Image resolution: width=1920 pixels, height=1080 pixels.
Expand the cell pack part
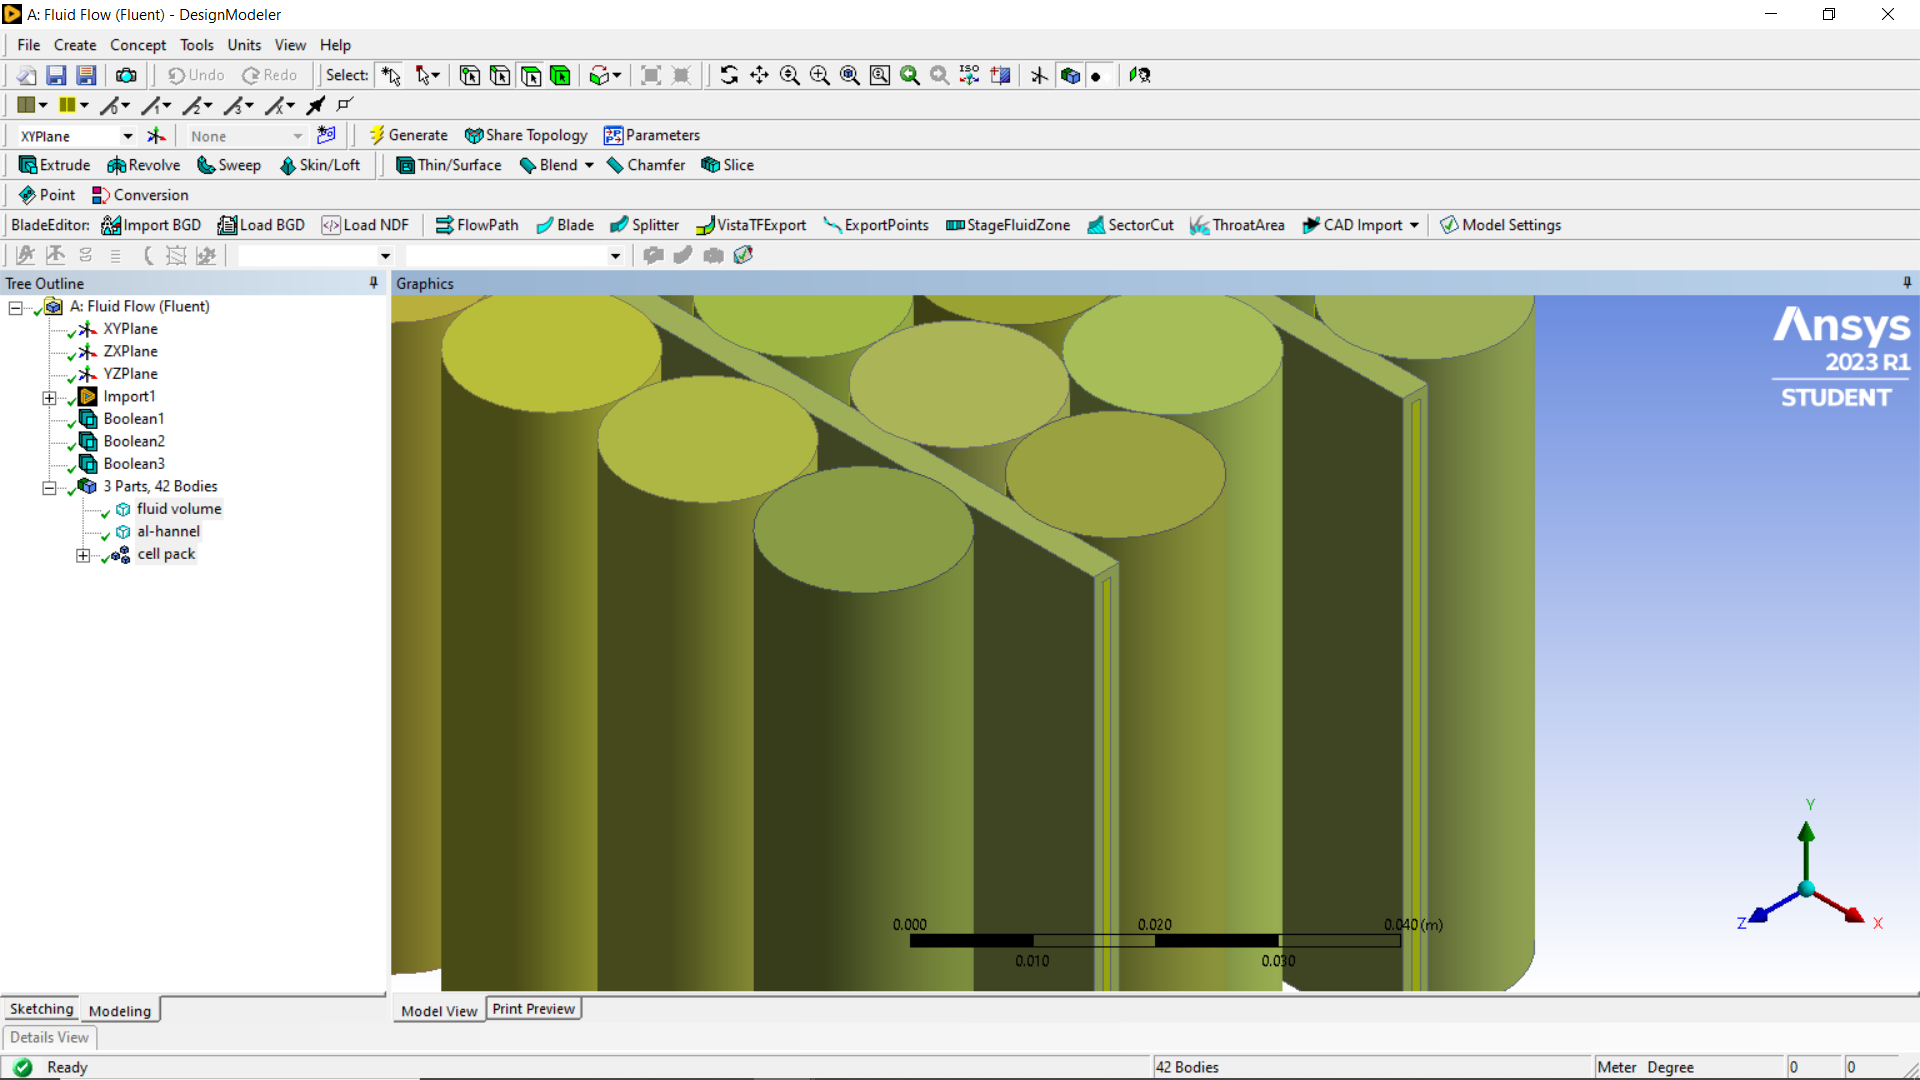83,555
